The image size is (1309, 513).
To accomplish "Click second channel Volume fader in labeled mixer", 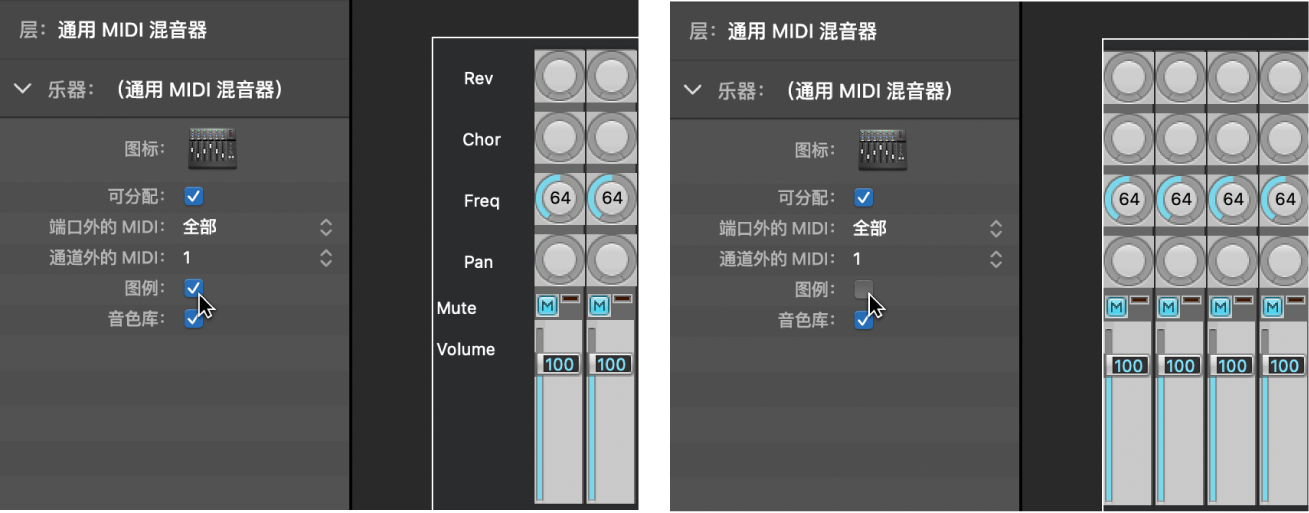I will pos(611,364).
